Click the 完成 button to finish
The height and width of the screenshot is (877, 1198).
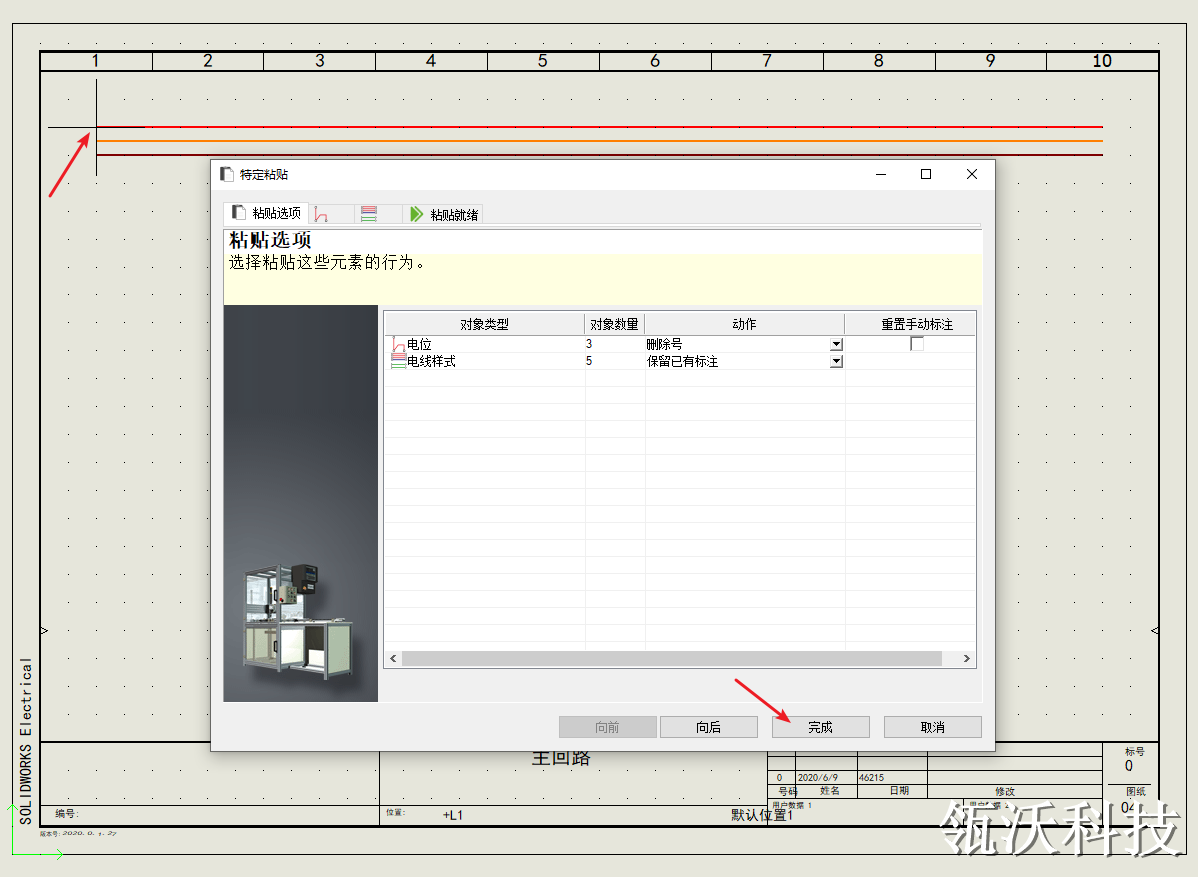click(821, 727)
